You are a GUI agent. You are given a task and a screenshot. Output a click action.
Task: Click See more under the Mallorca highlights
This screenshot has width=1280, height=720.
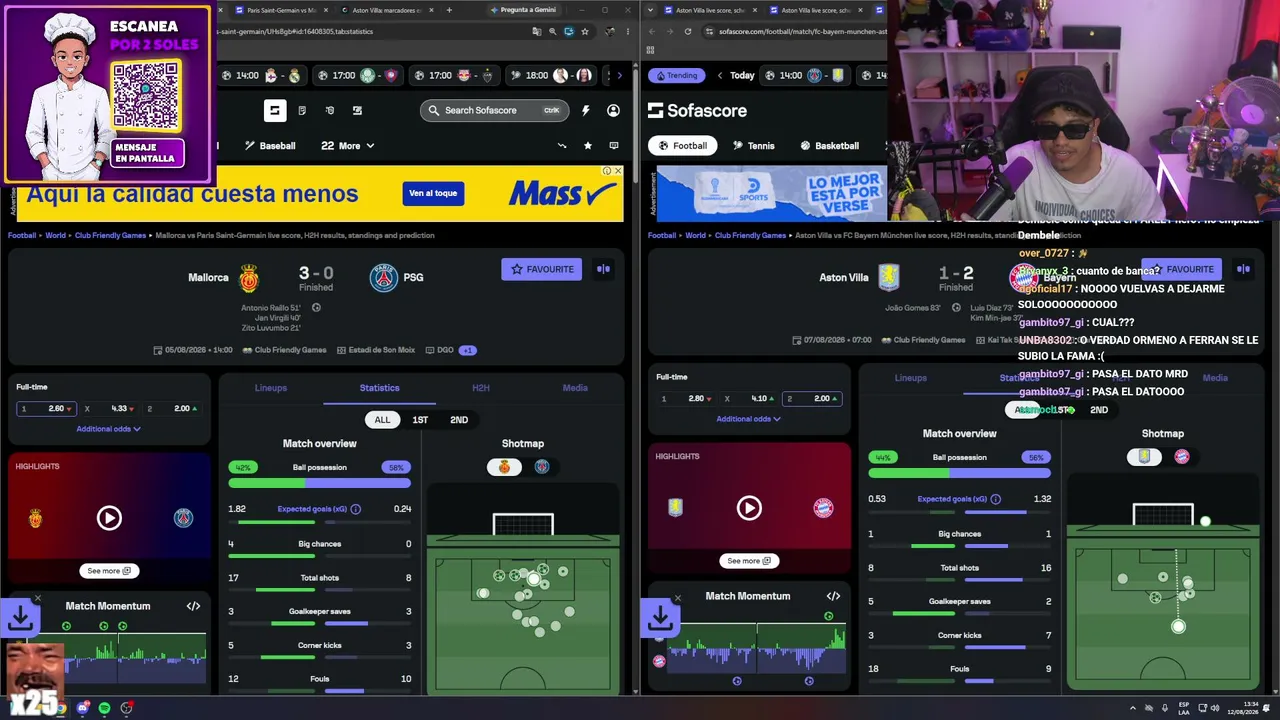click(109, 571)
